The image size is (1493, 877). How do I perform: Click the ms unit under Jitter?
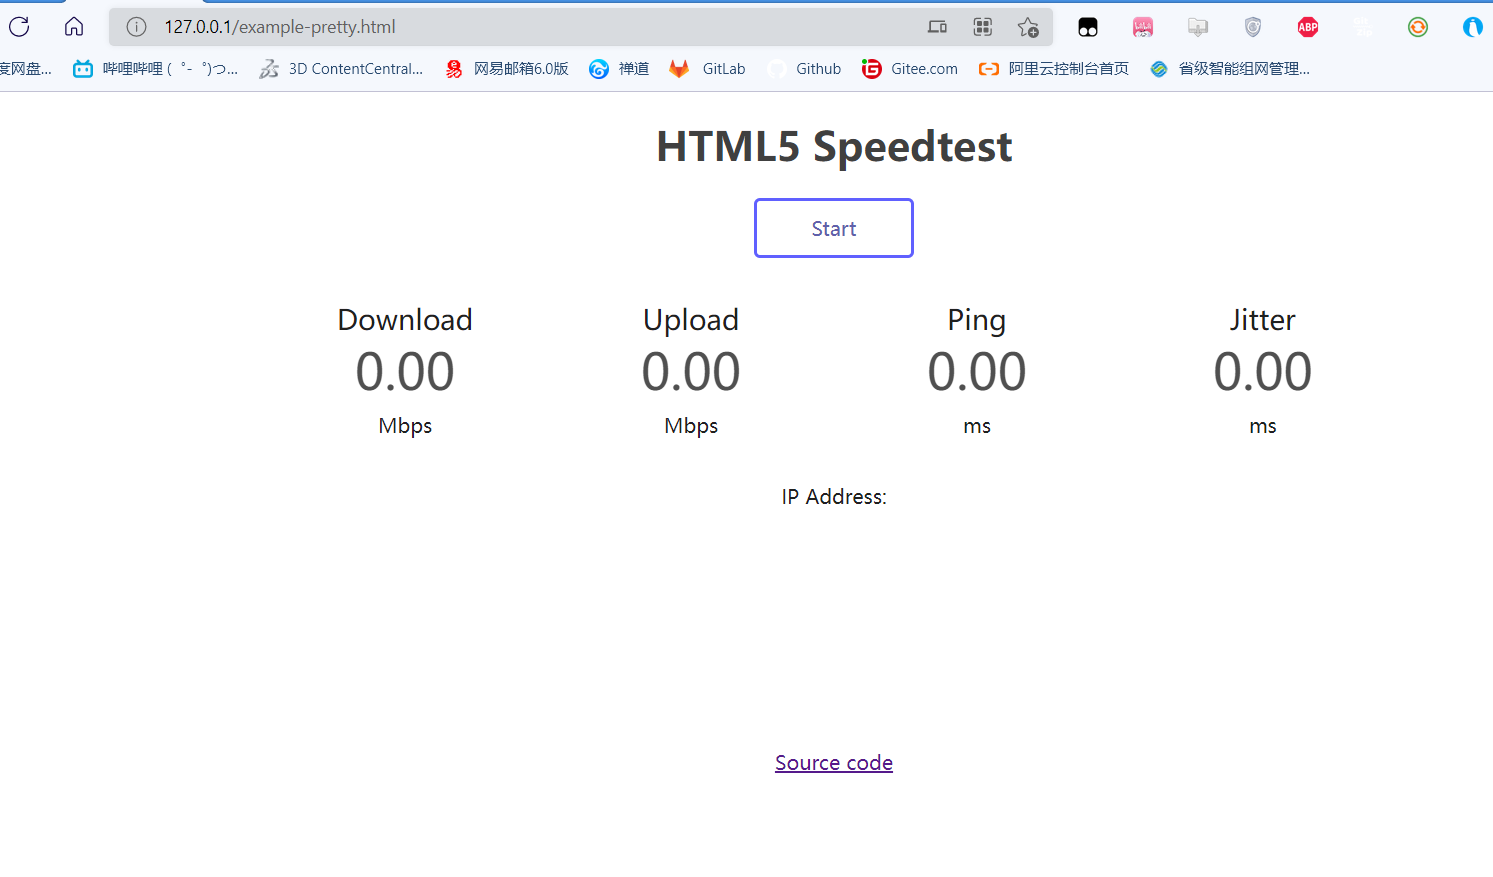[x=1263, y=426]
